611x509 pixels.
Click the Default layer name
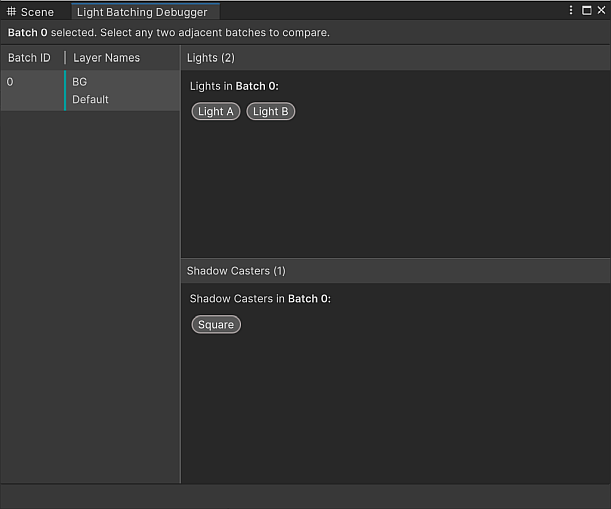point(91,100)
